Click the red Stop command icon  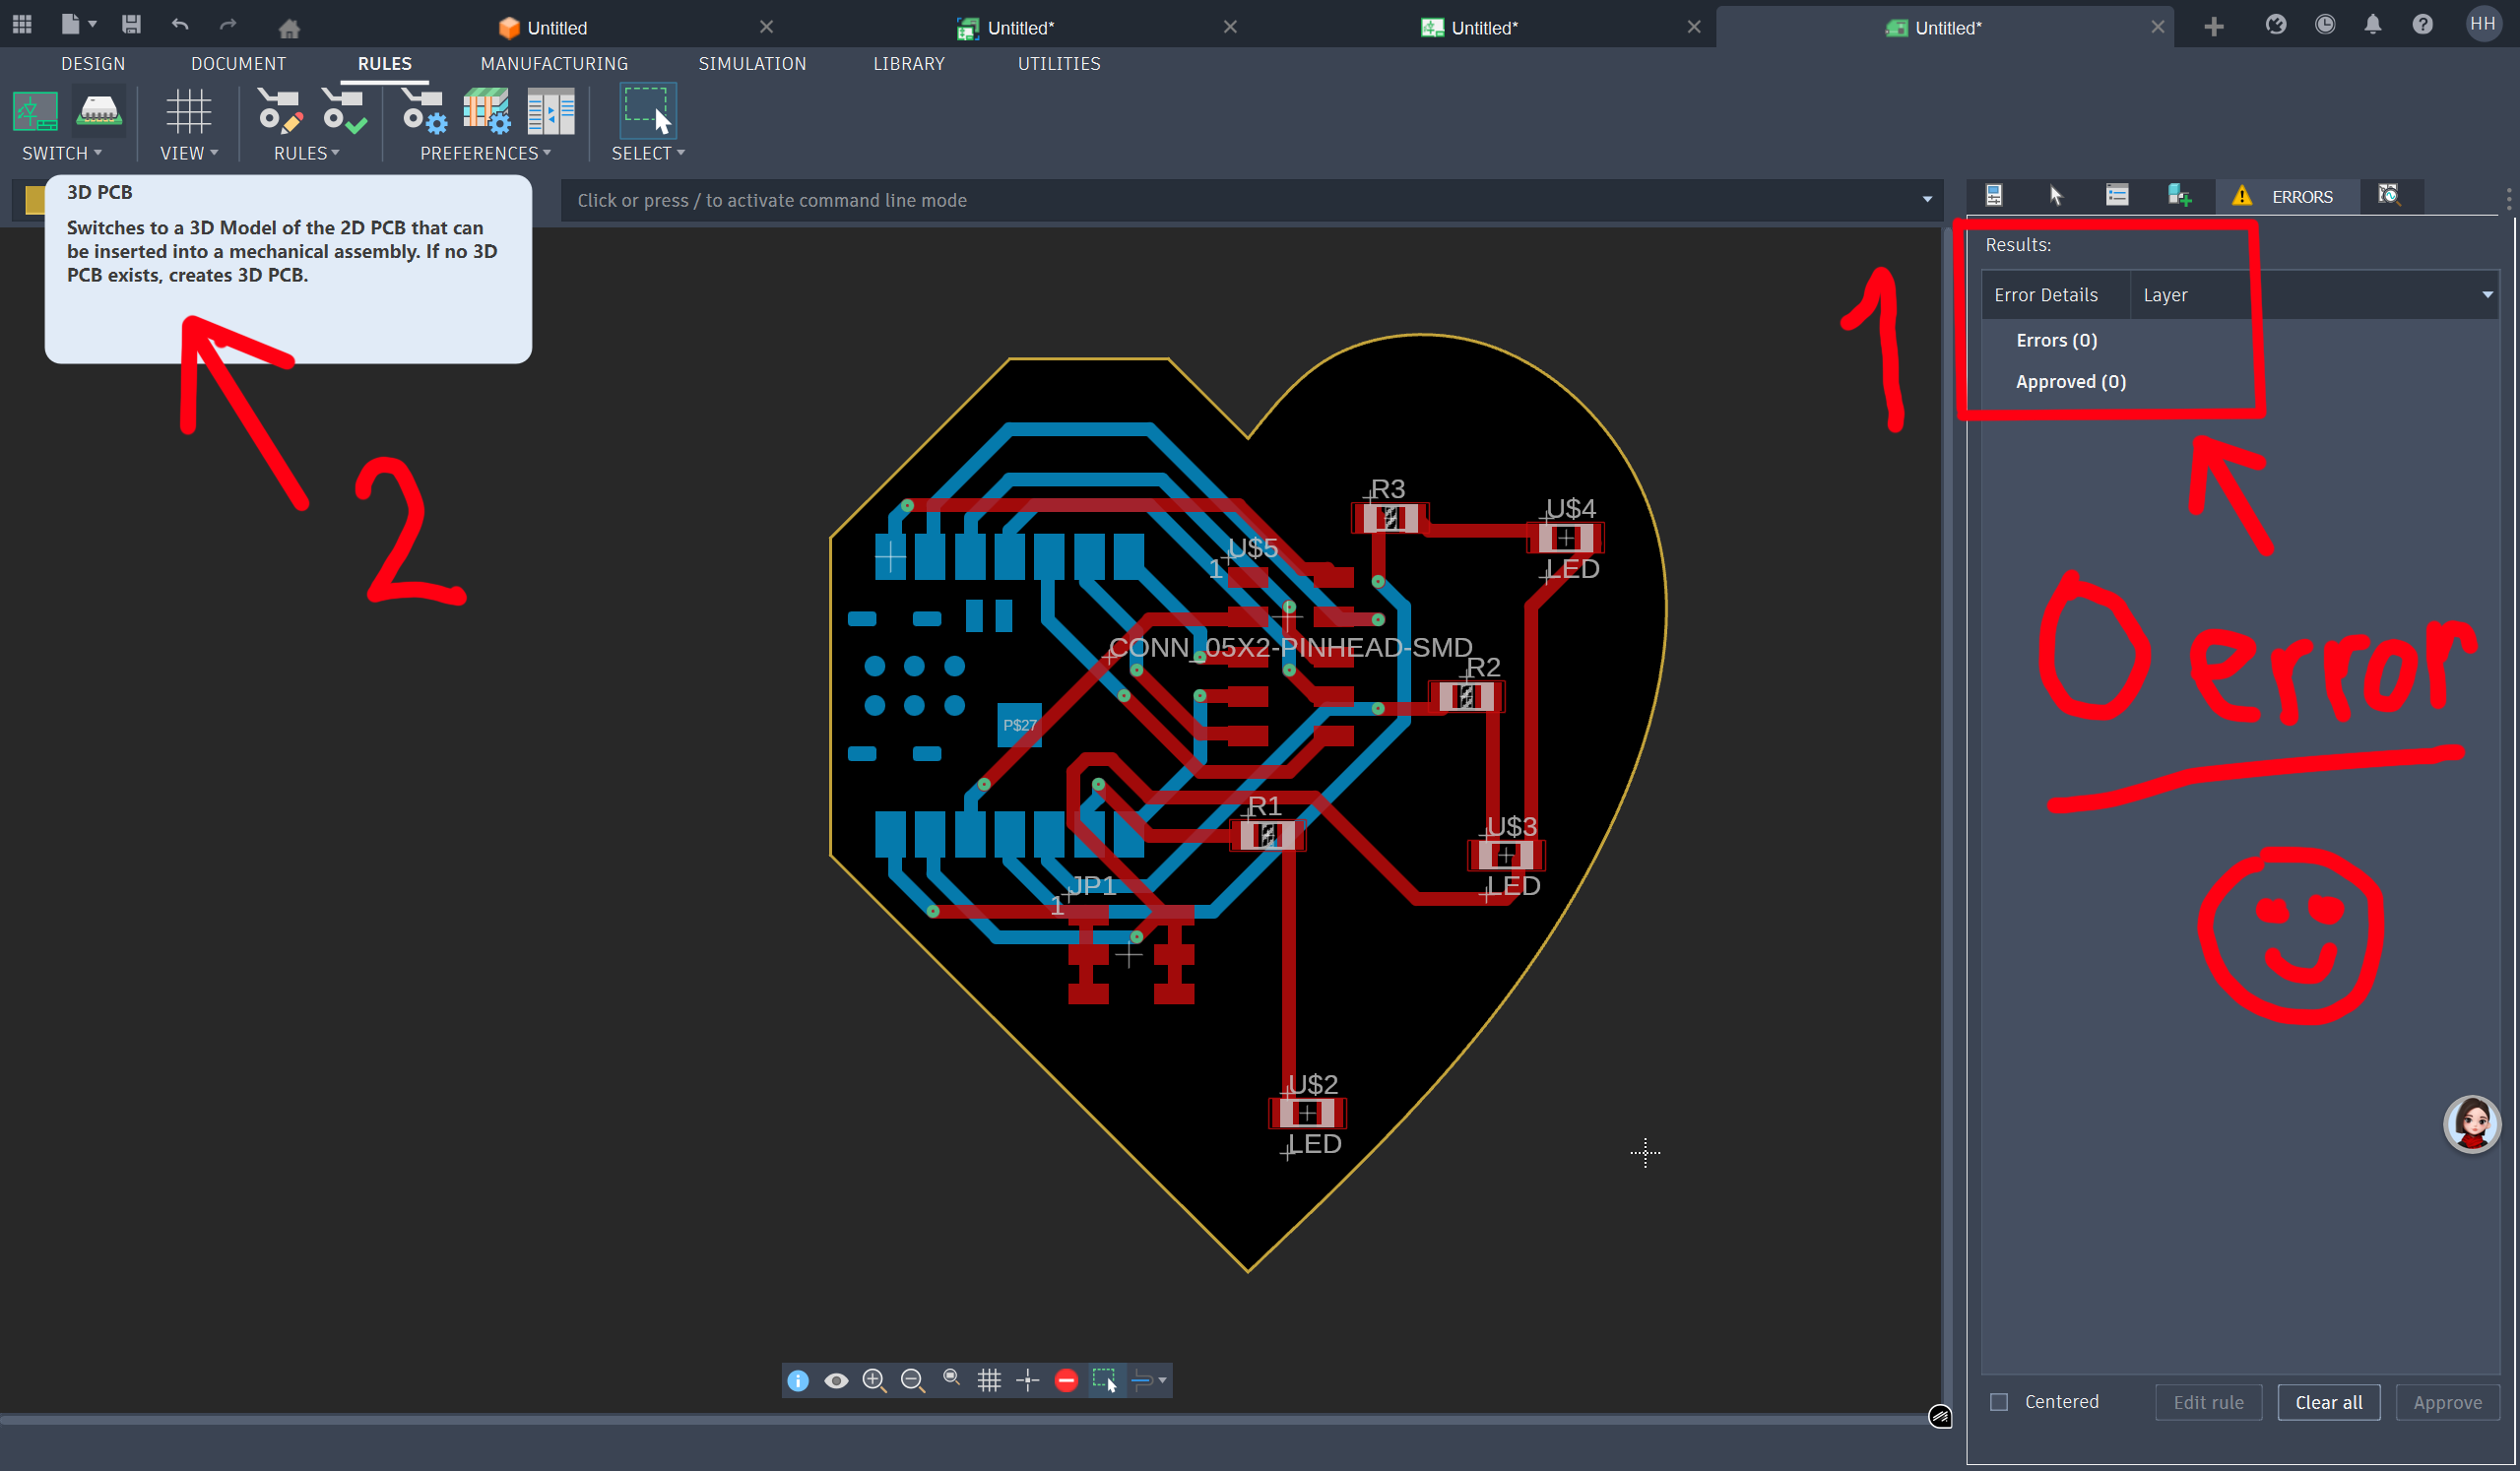[x=1066, y=1380]
